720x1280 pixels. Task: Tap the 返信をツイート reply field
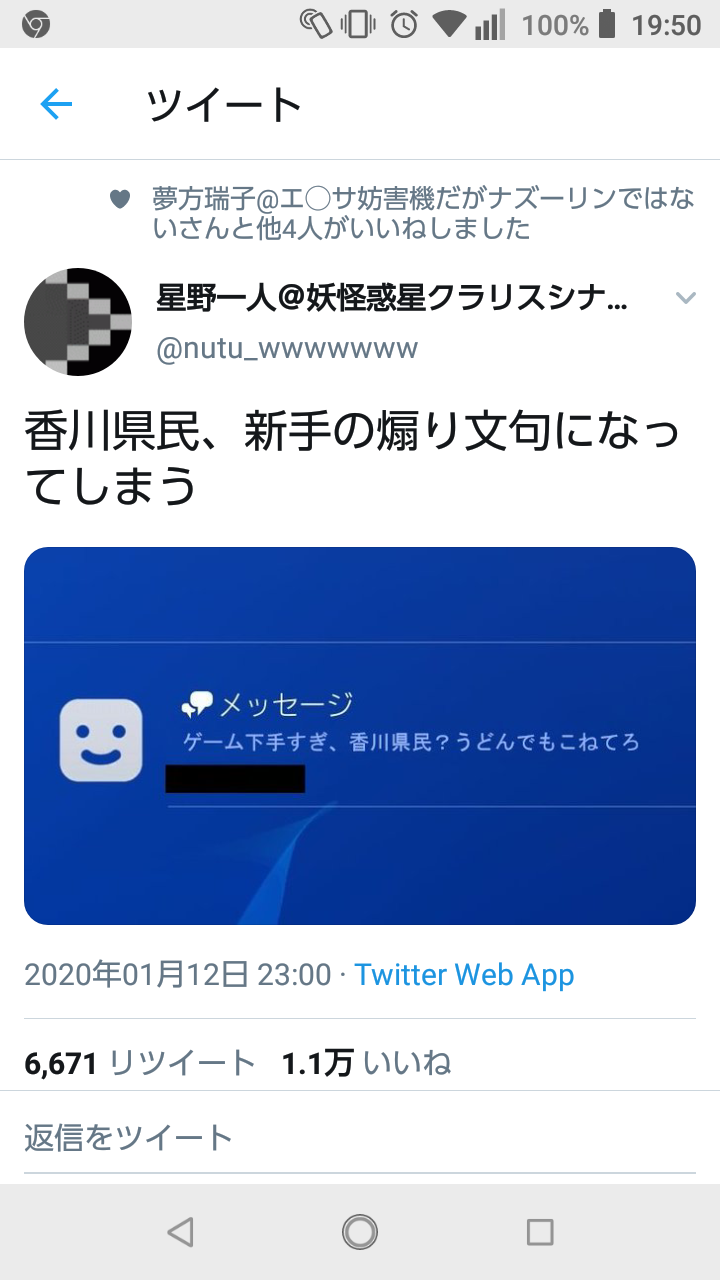[x=360, y=1137]
